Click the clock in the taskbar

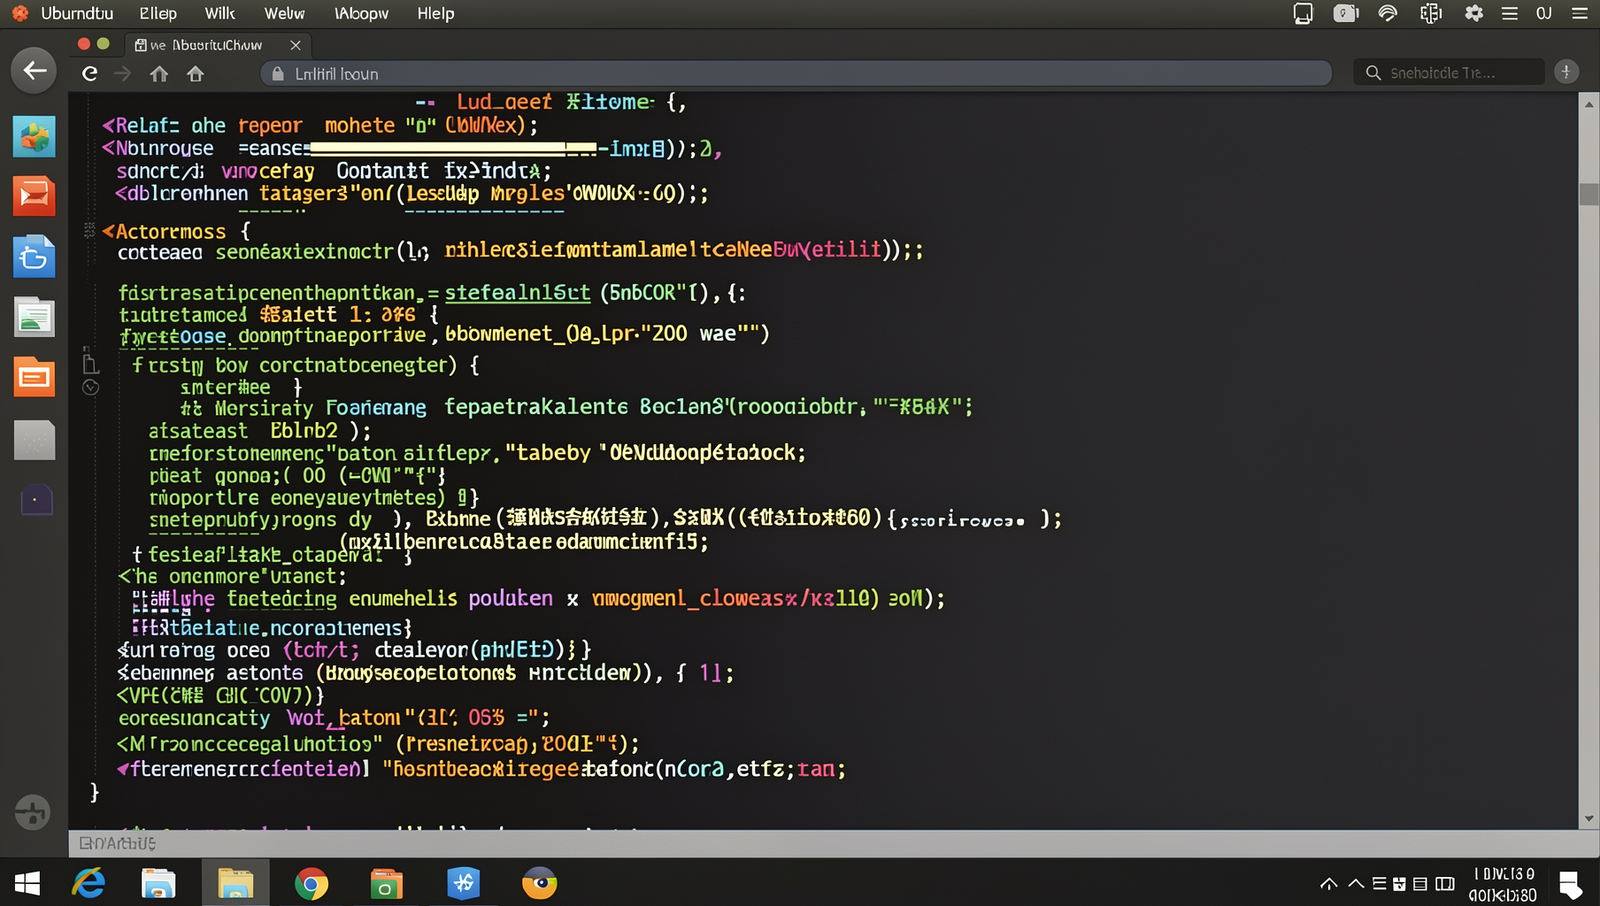click(x=1503, y=884)
